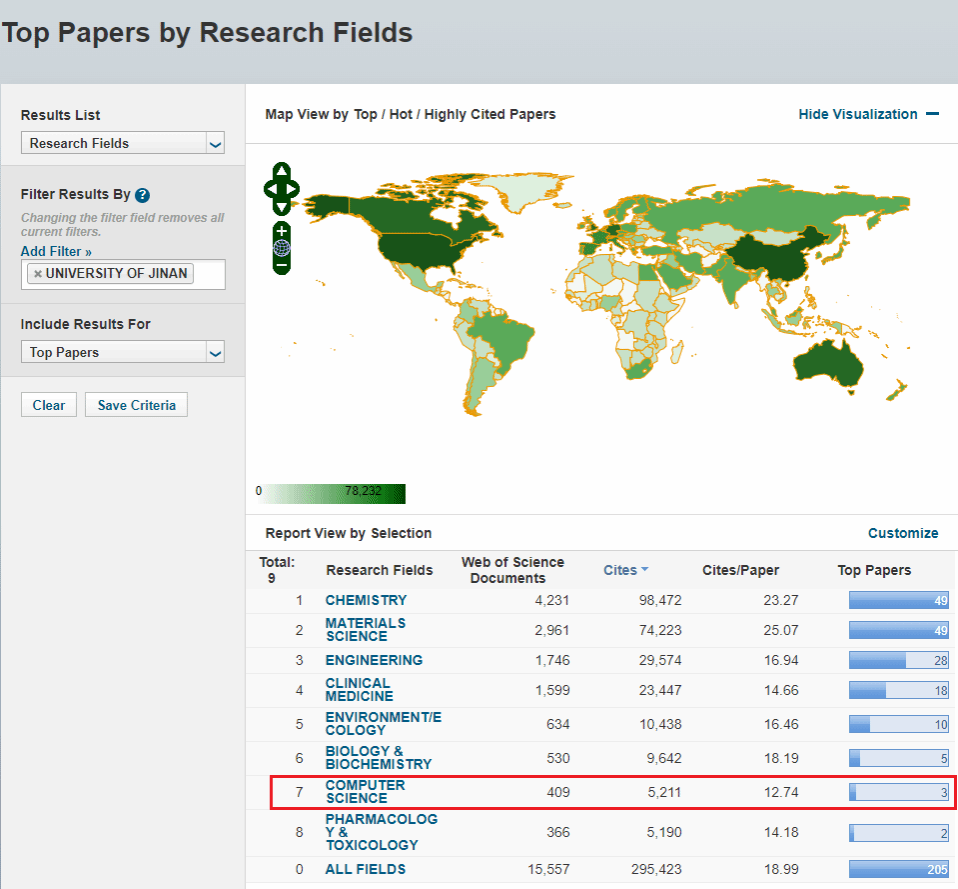The width and height of the screenshot is (958, 889).
Task: Open the Filter Results By help icon
Action: click(x=142, y=195)
